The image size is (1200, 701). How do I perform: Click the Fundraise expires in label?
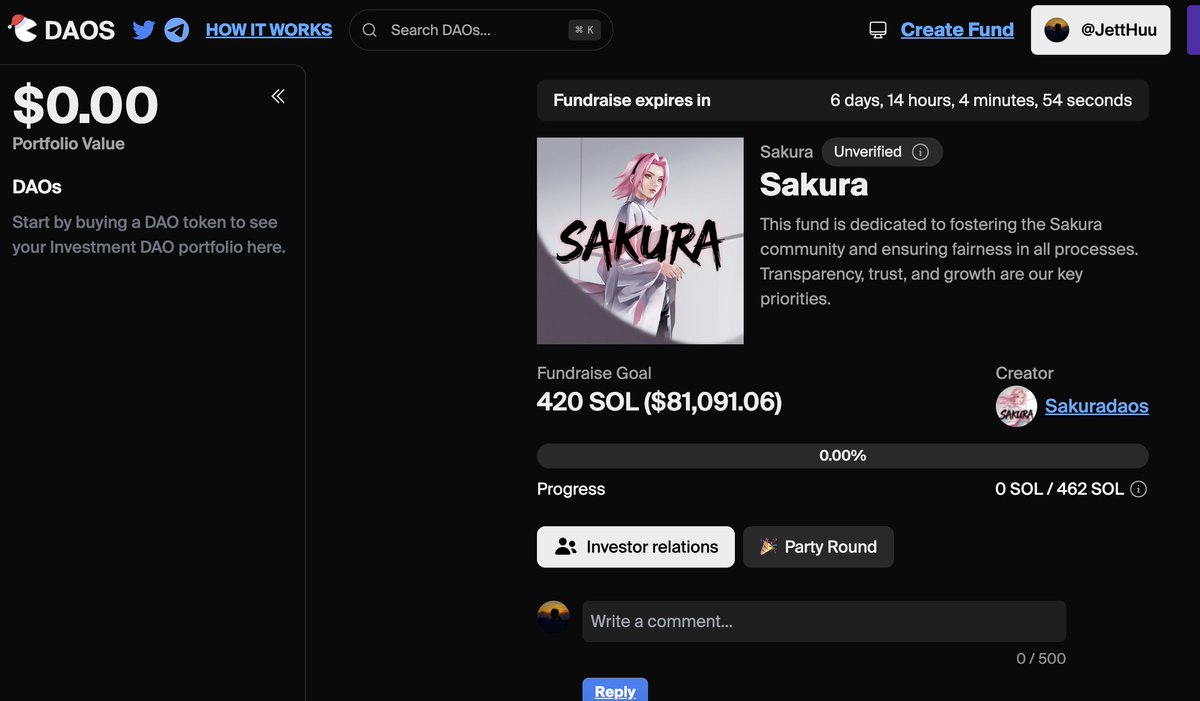pyautogui.click(x=632, y=100)
